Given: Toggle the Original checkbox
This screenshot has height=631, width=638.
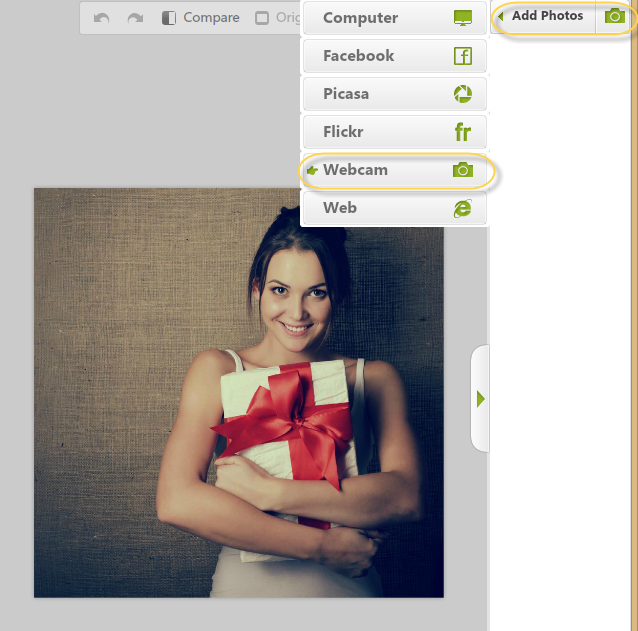Looking at the screenshot, I should point(262,18).
